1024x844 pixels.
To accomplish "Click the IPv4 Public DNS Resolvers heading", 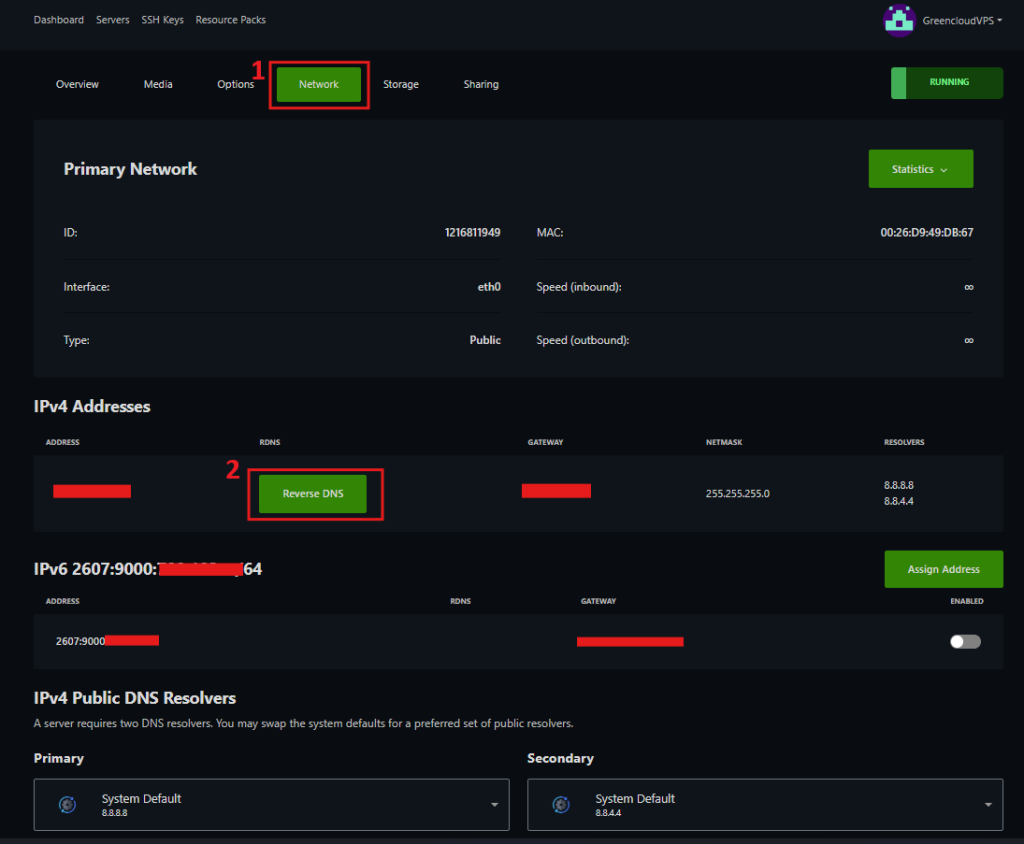I will point(135,698).
